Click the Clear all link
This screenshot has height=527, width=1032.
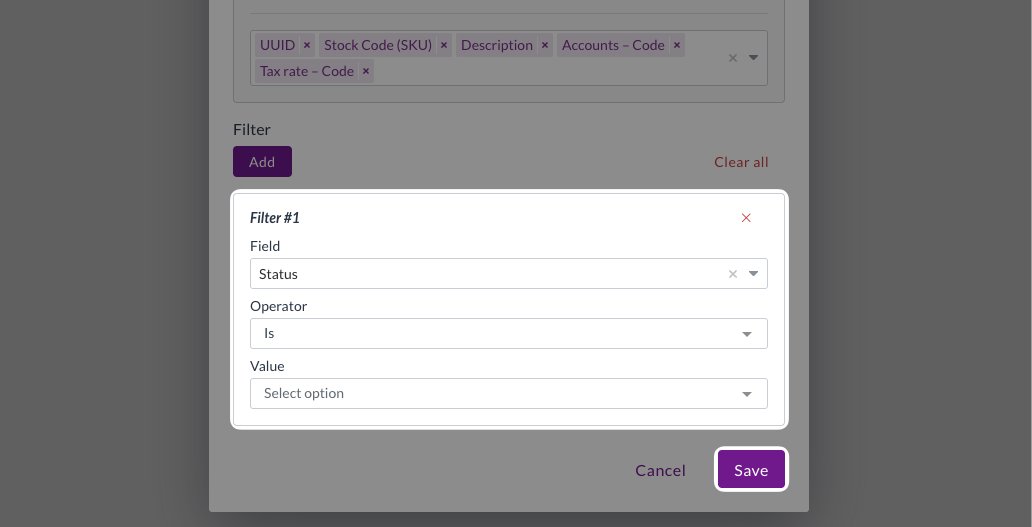(x=741, y=162)
